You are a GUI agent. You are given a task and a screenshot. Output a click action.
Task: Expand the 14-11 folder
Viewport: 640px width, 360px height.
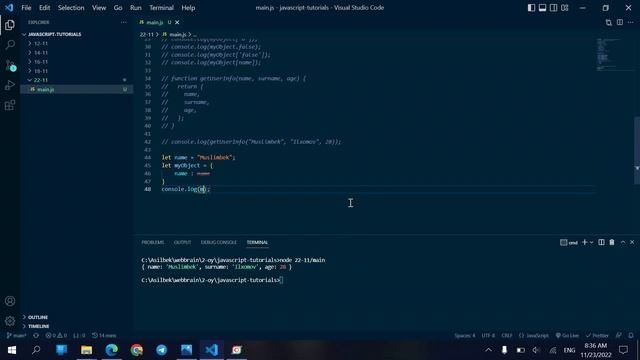[77, 53]
